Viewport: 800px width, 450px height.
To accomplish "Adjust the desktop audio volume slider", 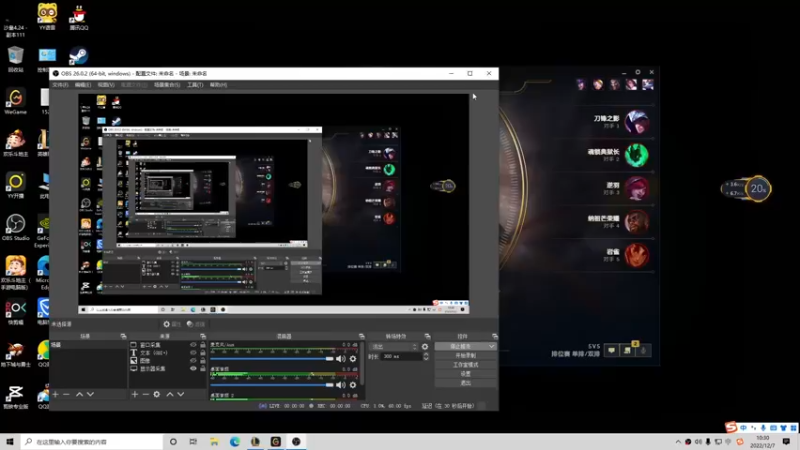I will click(272, 385).
